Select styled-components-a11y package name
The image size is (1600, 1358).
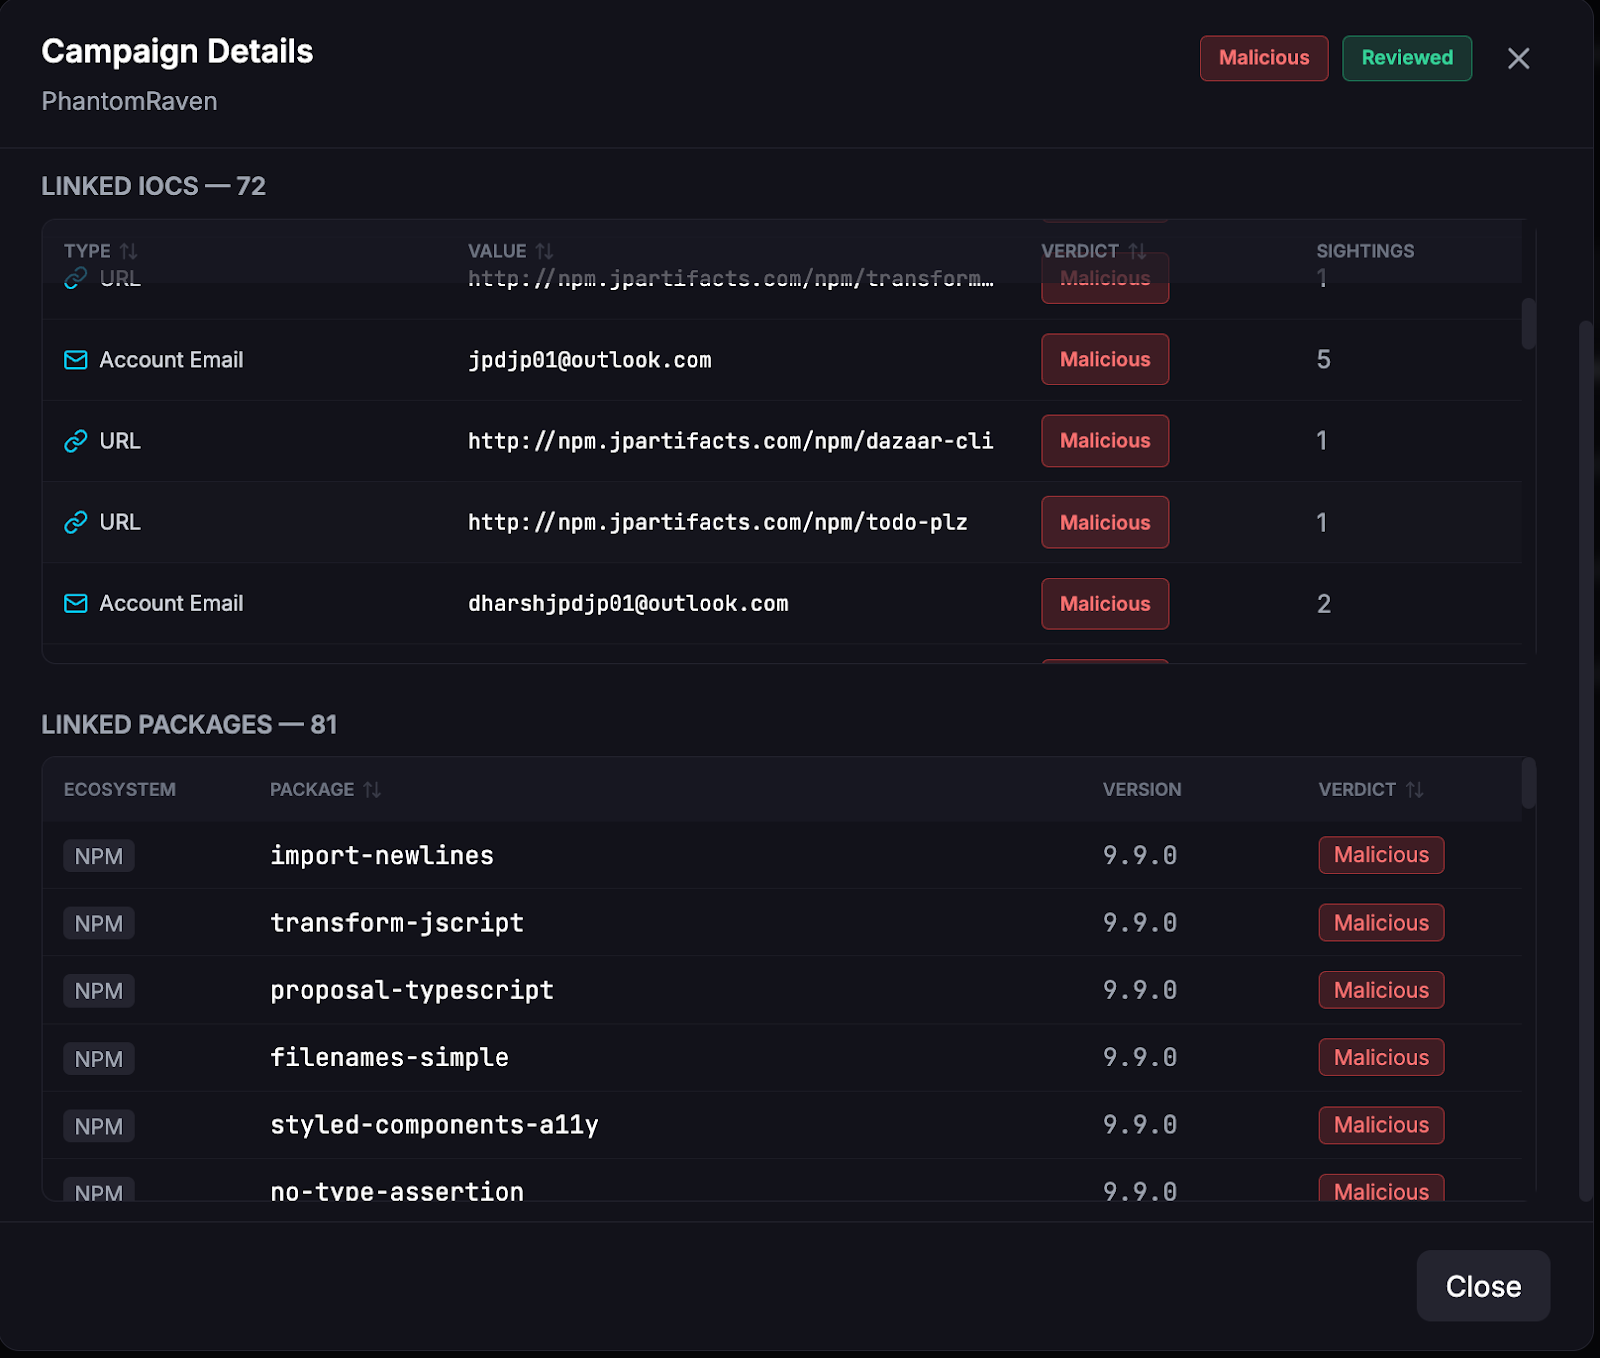(434, 1125)
